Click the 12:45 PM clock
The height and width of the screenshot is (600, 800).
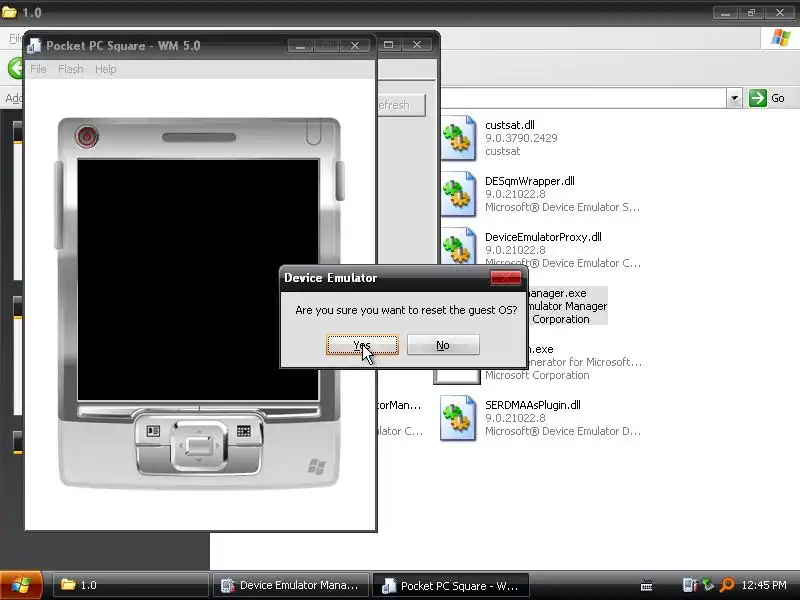click(x=764, y=585)
